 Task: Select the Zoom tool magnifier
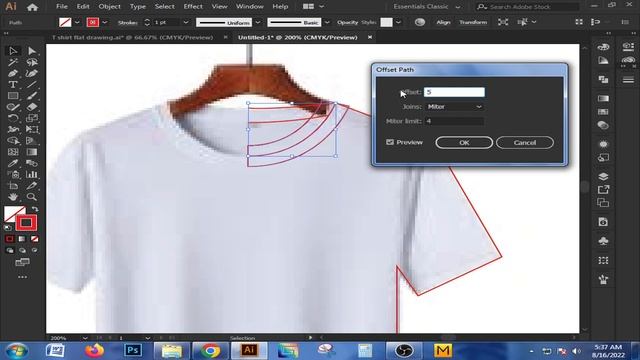32,197
